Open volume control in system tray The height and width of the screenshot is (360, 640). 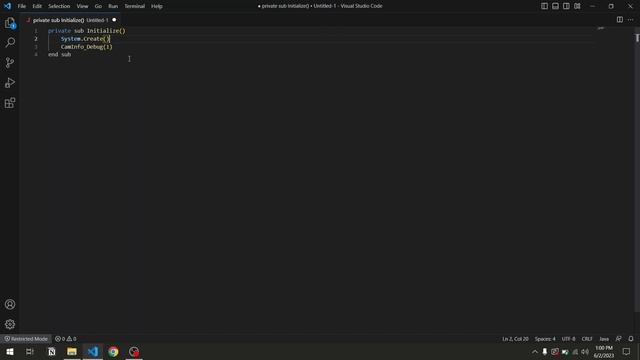pyautogui.click(x=585, y=351)
